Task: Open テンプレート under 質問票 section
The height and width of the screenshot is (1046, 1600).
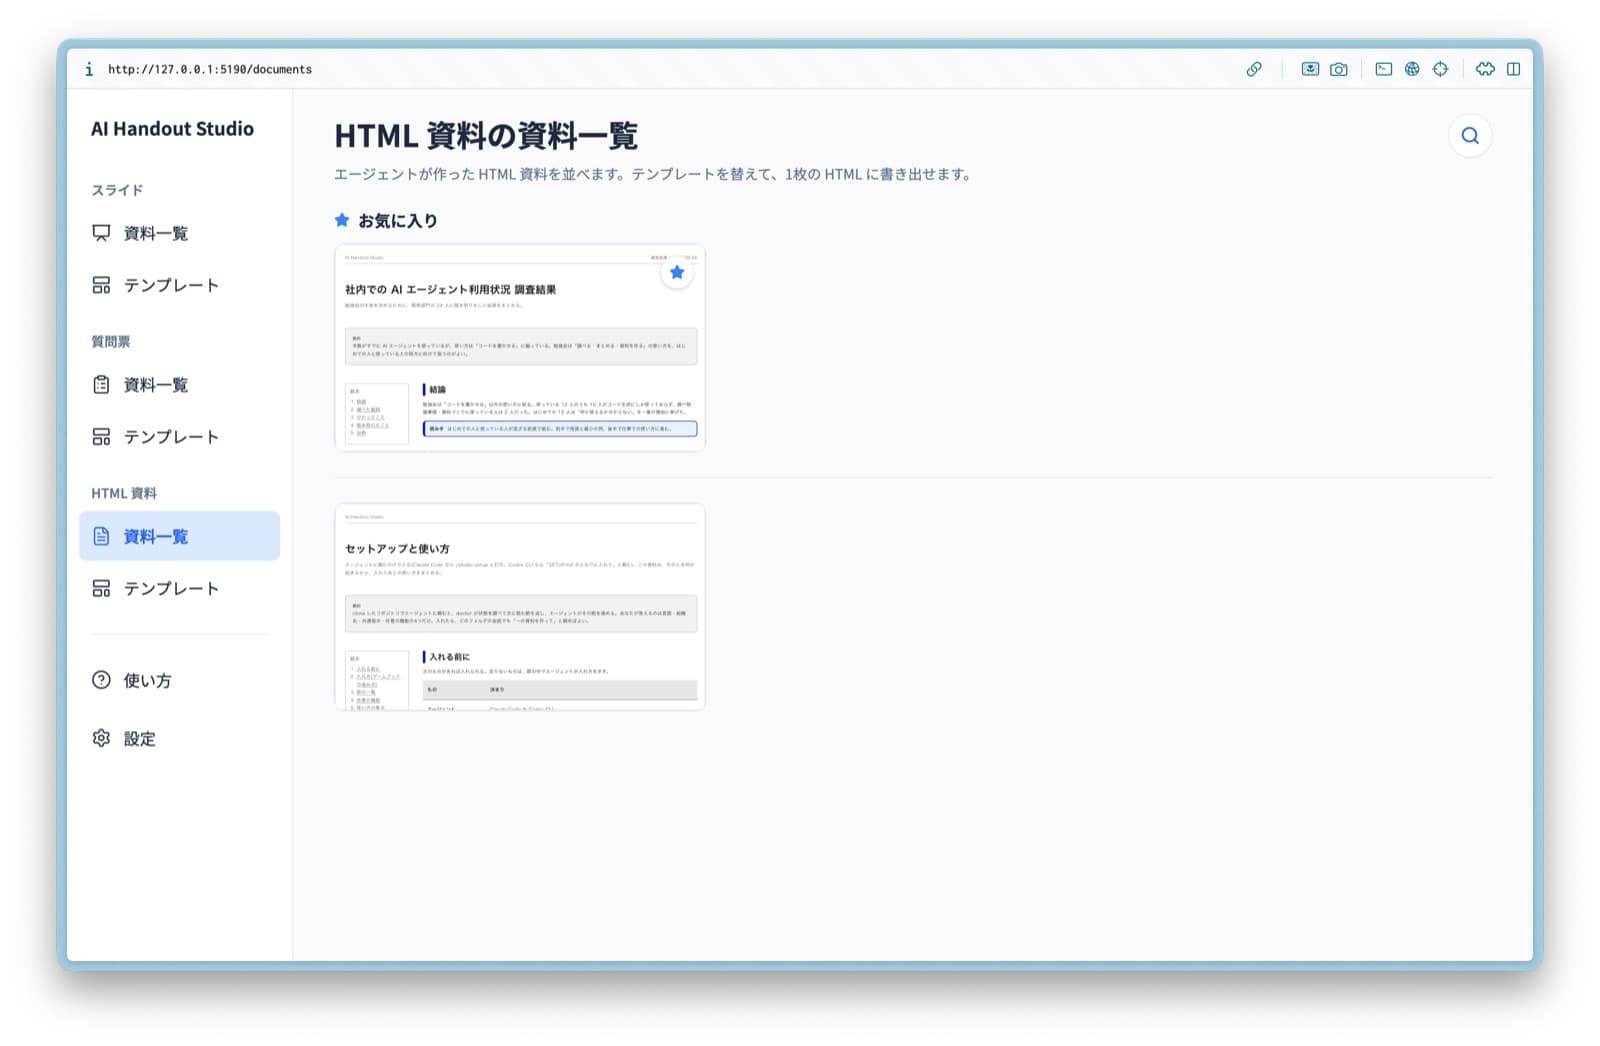Action: (180, 437)
